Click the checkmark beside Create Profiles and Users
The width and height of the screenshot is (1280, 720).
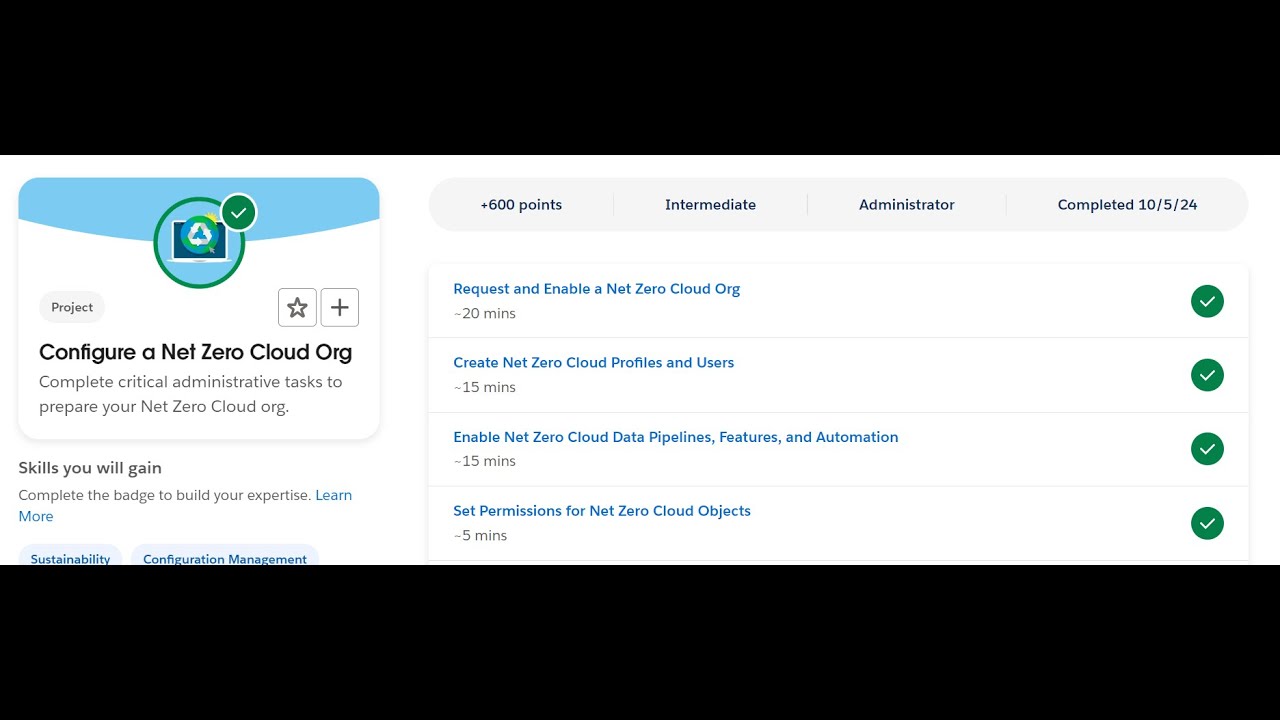click(x=1207, y=375)
